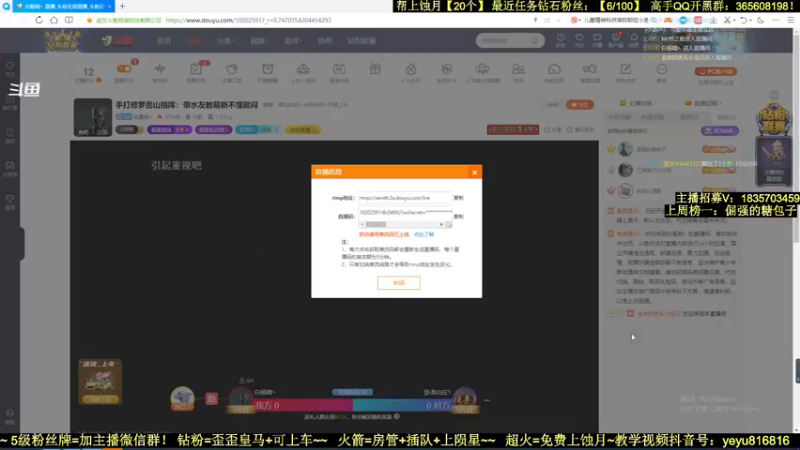Open the blue learn-more link in the dialog
The image size is (800, 450).
coord(423,234)
